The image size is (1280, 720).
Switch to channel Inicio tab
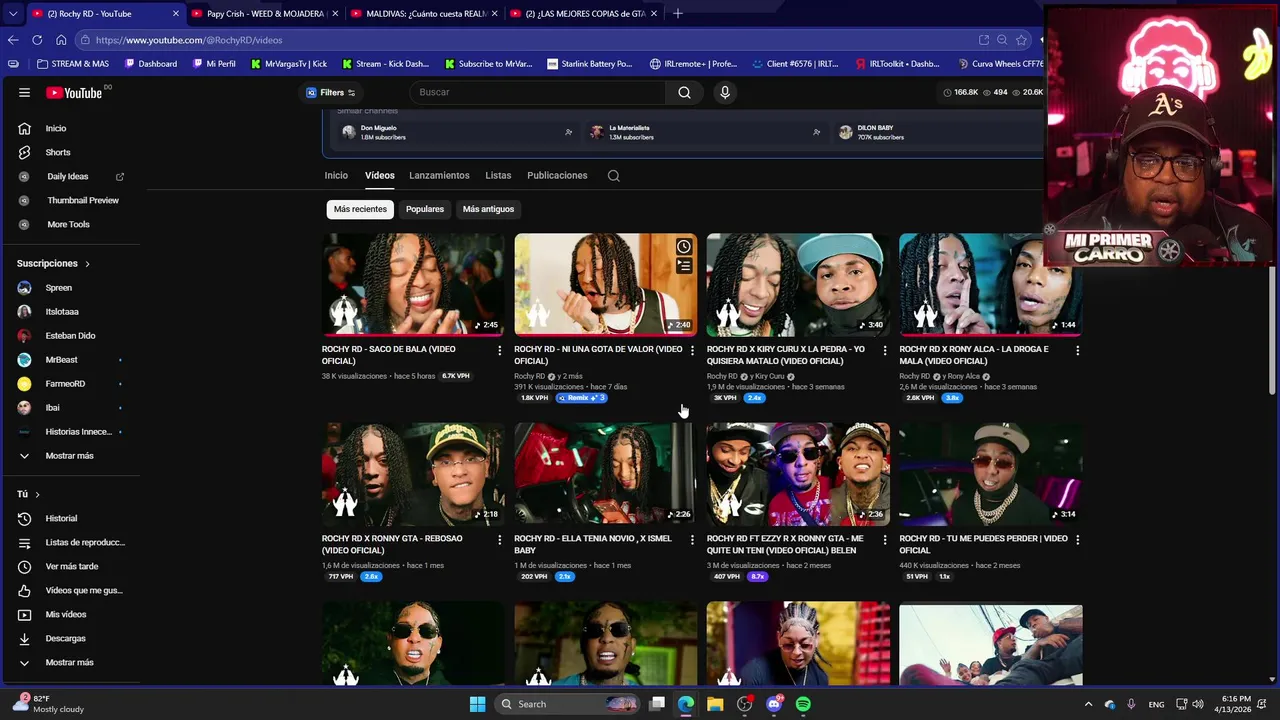[336, 175]
